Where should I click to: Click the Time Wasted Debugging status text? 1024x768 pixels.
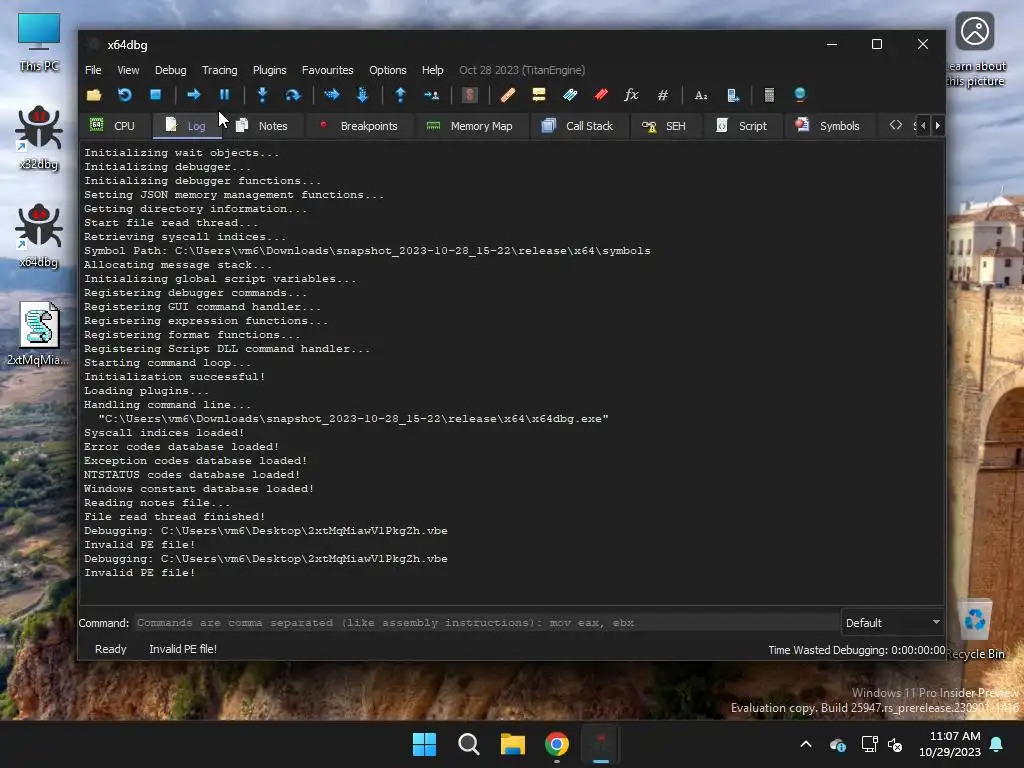pyautogui.click(x=856, y=650)
